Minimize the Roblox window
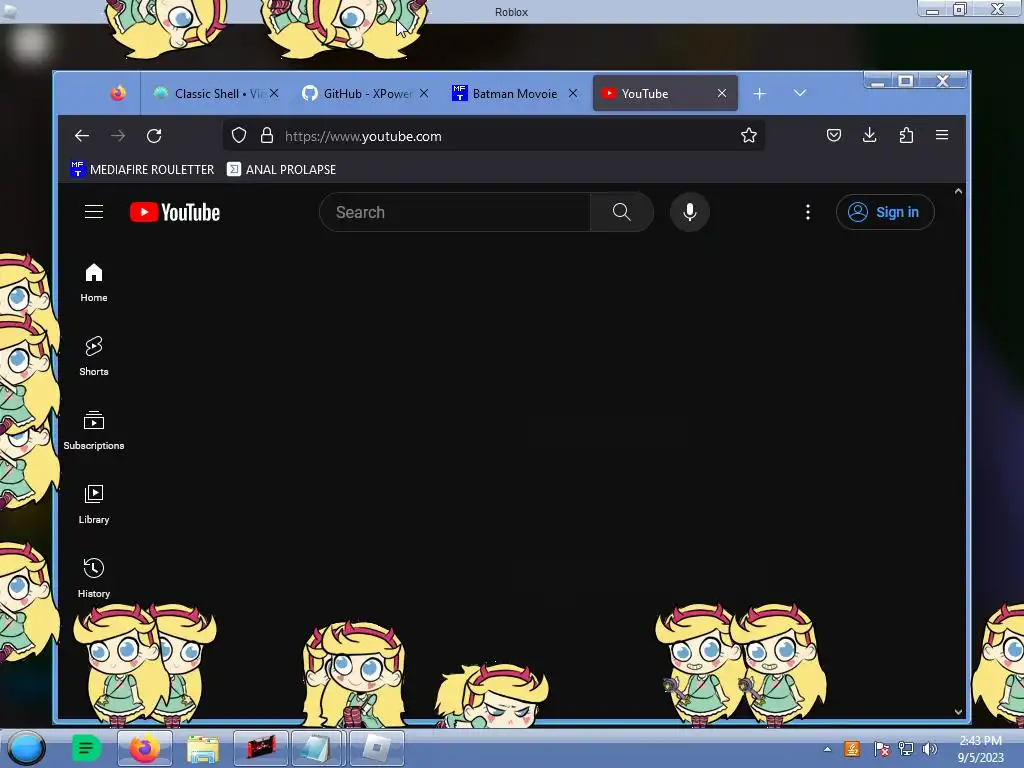 coord(933,9)
